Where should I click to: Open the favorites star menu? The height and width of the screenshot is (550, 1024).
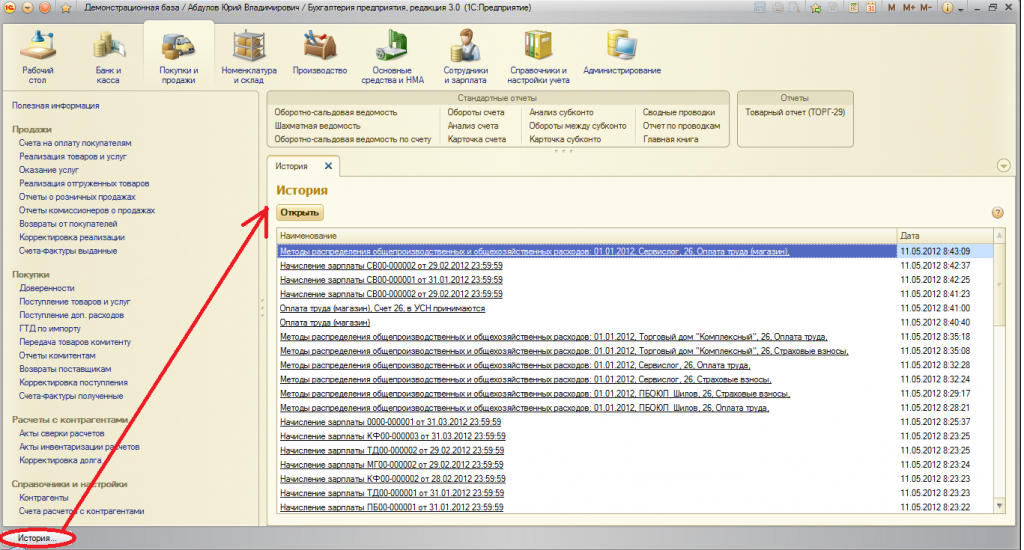66,8
